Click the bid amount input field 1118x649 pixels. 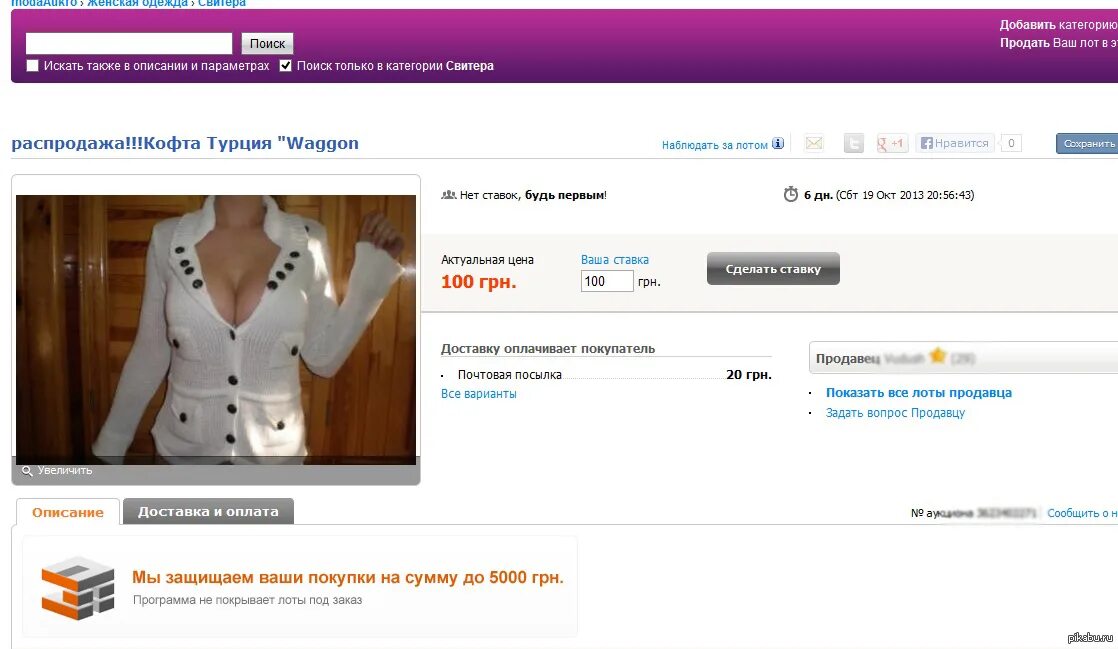[x=607, y=281]
